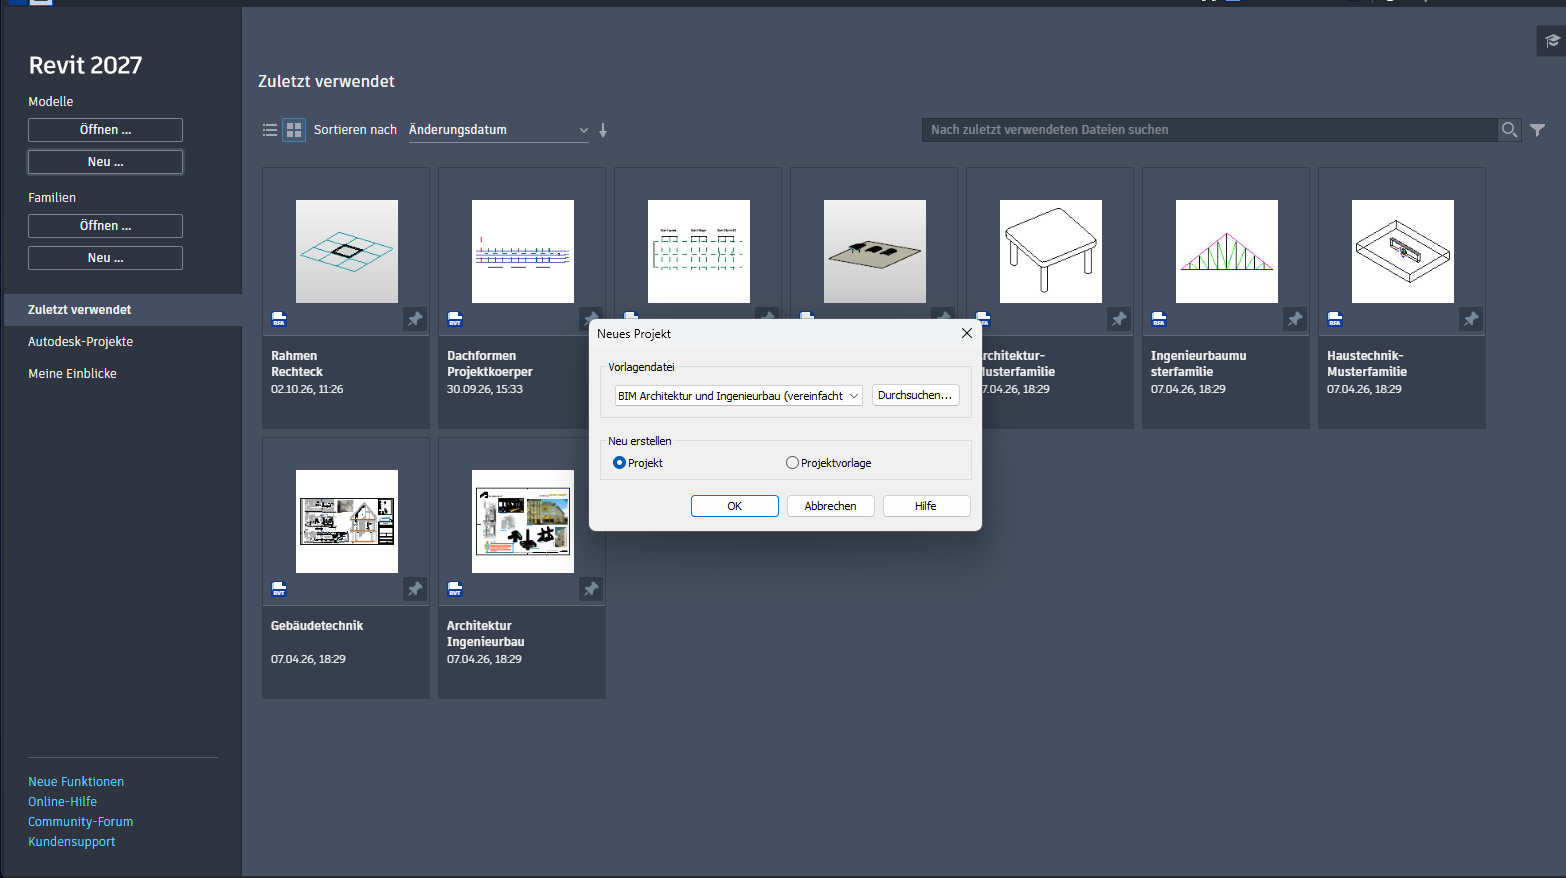This screenshot has width=1566, height=878.
Task: Open the table family thumbnail
Action: (1051, 251)
